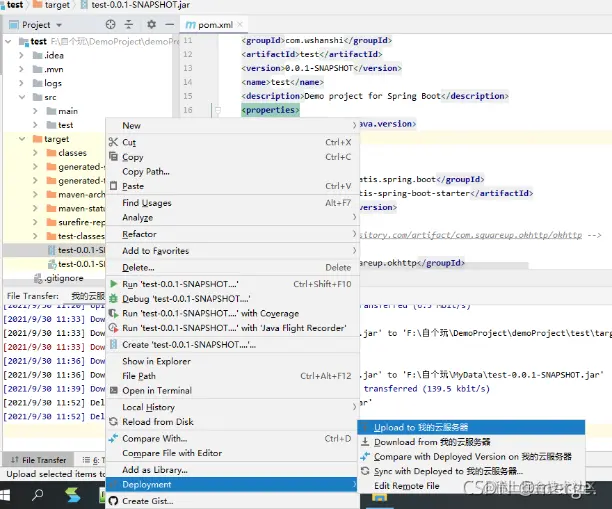
Task: Expand the main folder
Action: (35, 111)
